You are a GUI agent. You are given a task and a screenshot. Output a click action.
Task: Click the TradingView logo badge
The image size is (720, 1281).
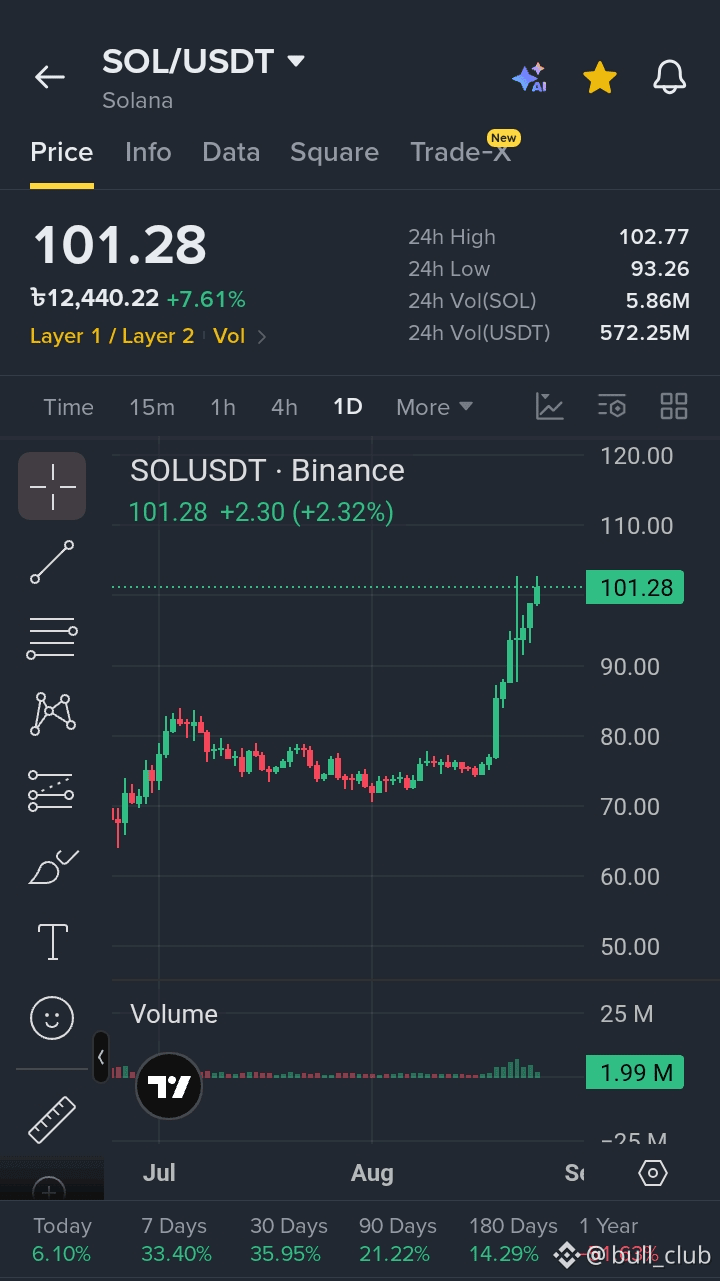click(169, 1086)
